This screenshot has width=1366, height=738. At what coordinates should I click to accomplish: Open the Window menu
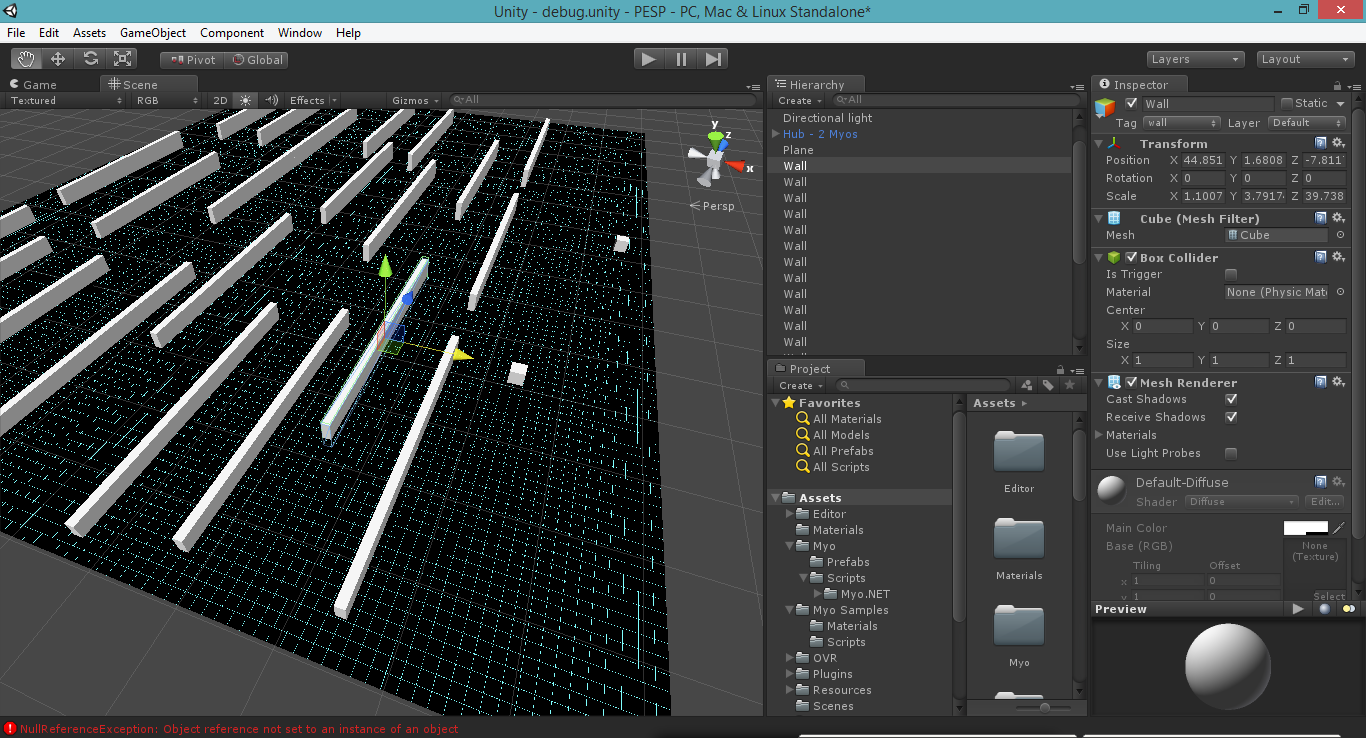click(x=300, y=33)
